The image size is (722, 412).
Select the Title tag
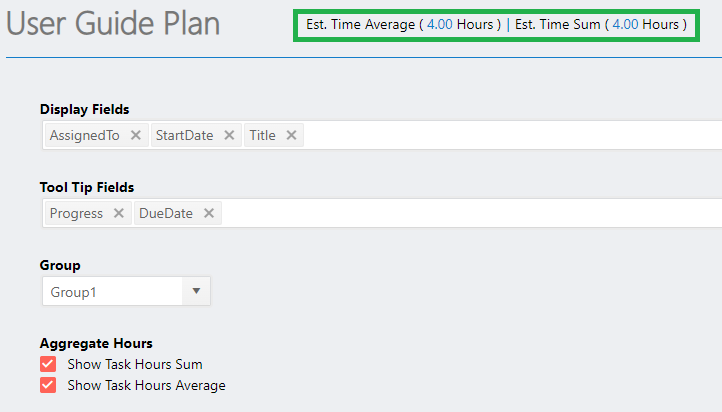click(262, 135)
